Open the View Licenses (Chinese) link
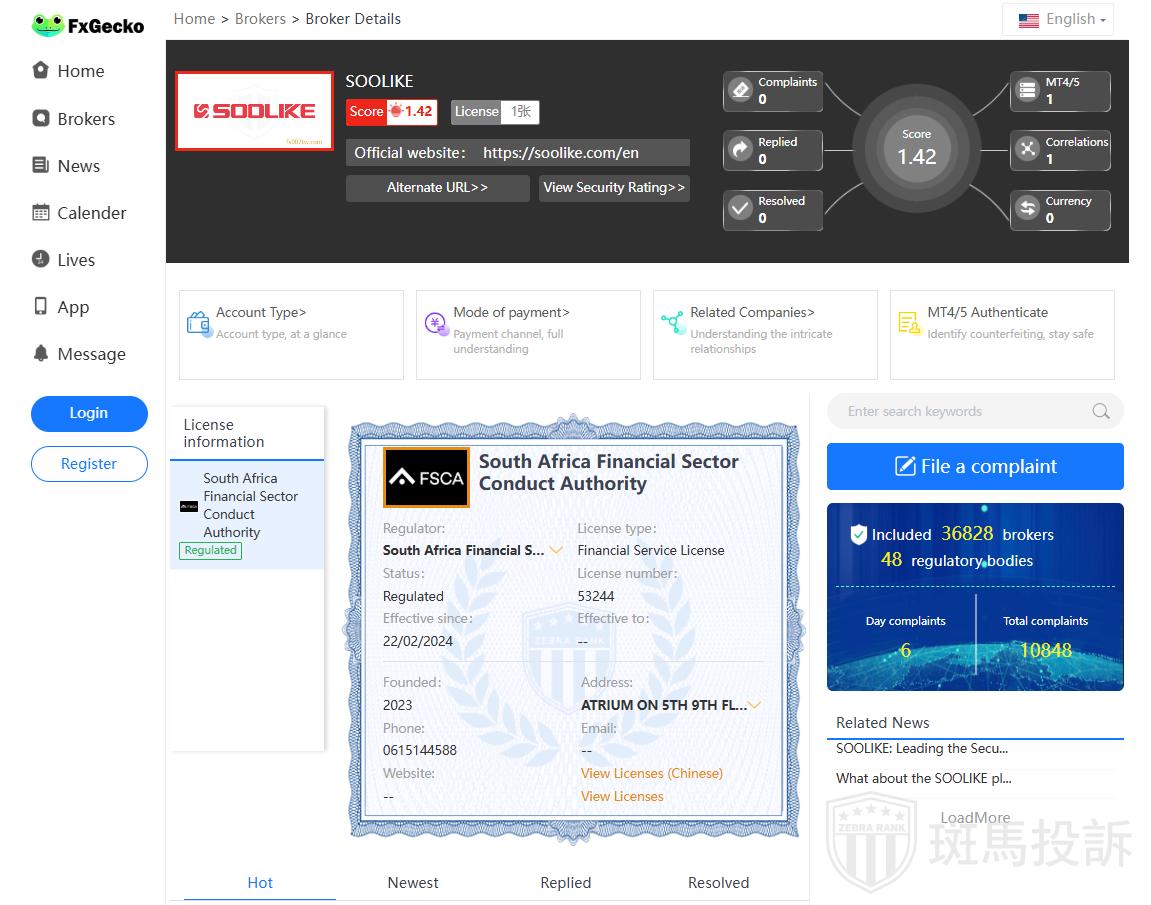 point(651,773)
